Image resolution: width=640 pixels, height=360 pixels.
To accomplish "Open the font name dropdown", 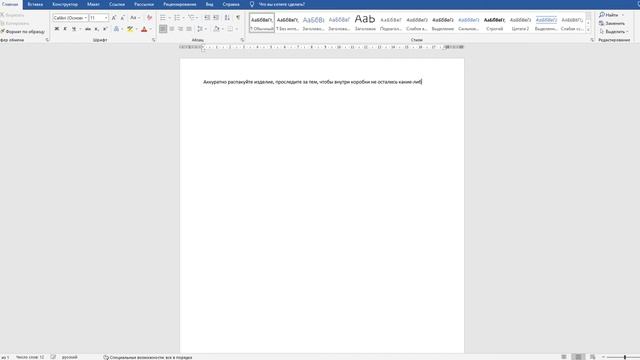I will pyautogui.click(x=86, y=18).
